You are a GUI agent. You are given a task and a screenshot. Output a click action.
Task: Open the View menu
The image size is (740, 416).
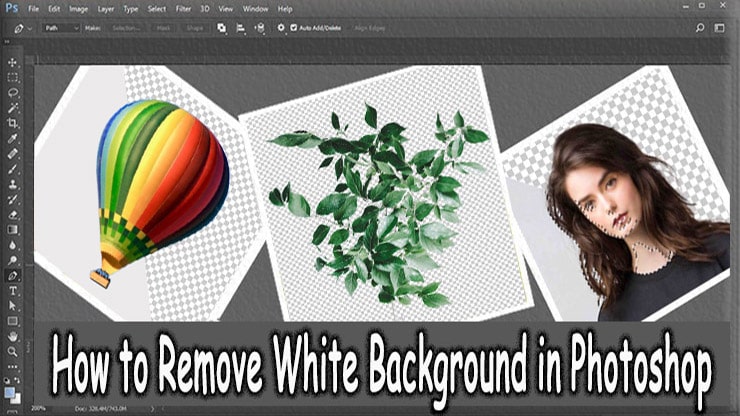coord(226,8)
